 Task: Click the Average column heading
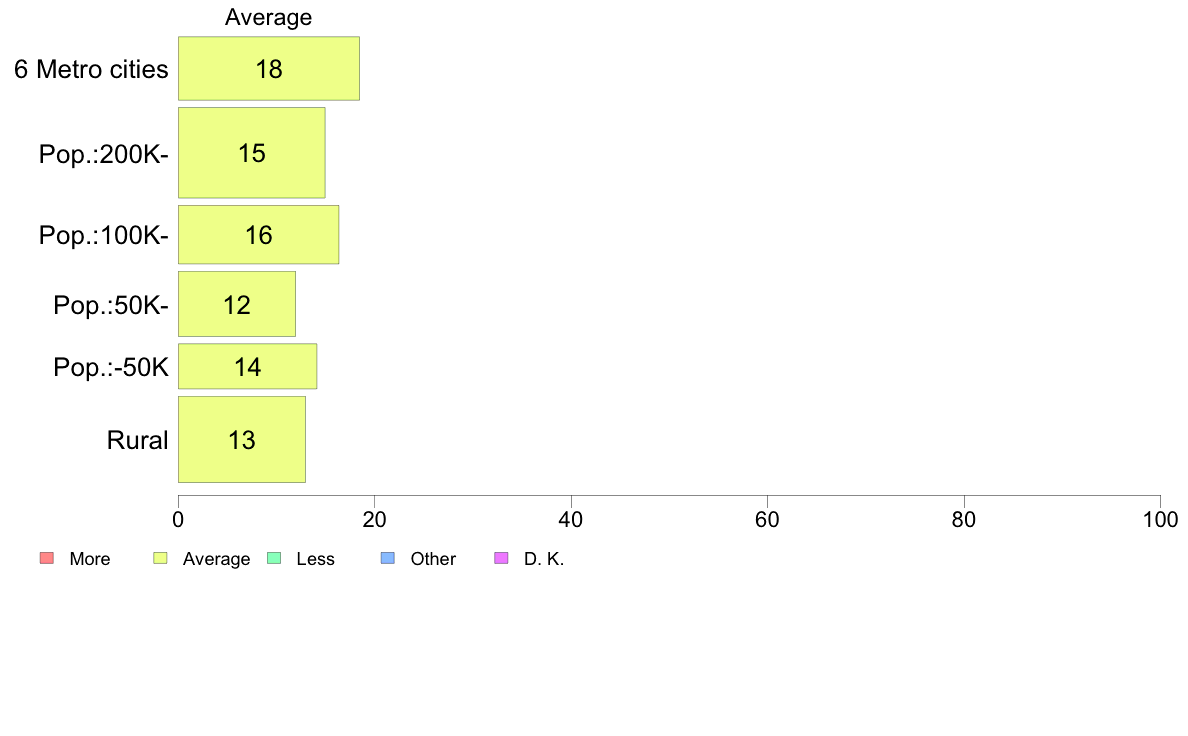click(268, 17)
